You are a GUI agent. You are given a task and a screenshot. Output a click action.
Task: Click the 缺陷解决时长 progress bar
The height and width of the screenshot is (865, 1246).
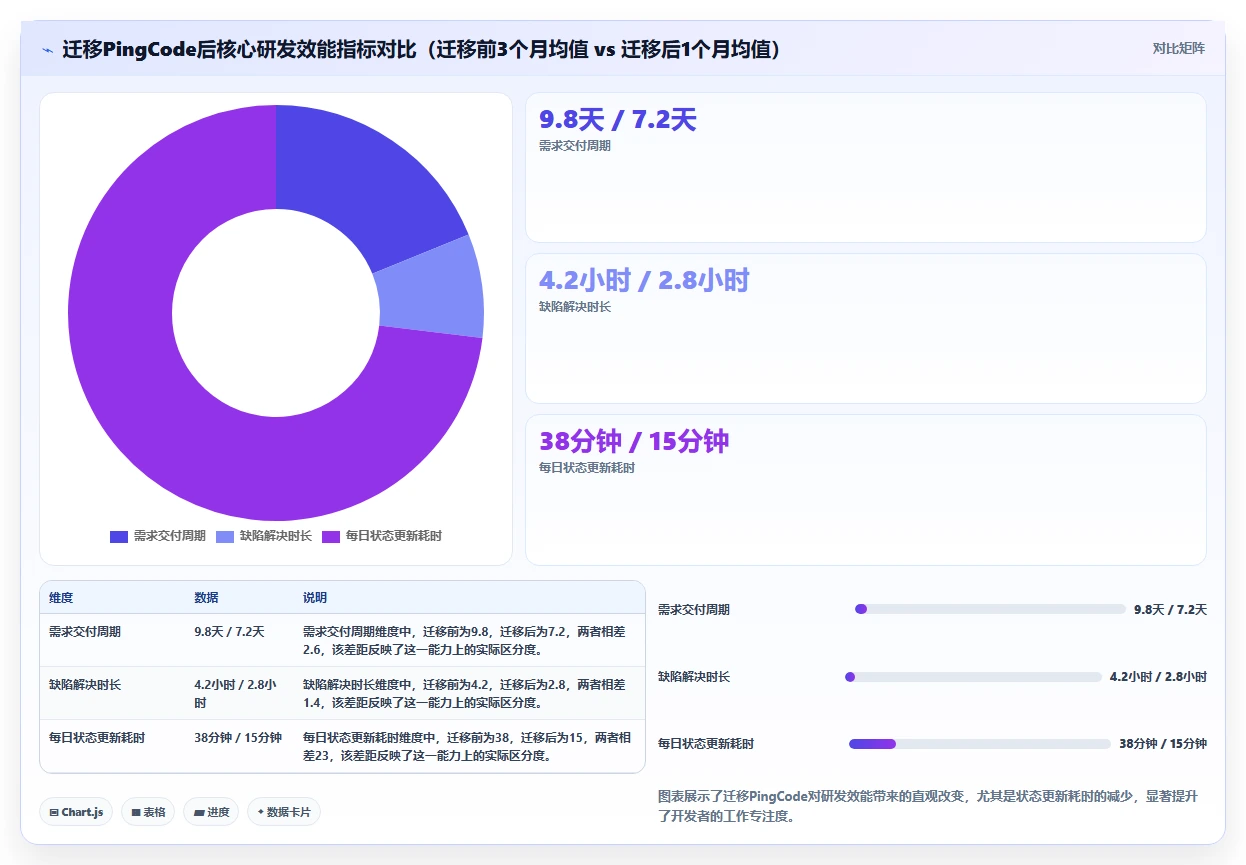973,677
